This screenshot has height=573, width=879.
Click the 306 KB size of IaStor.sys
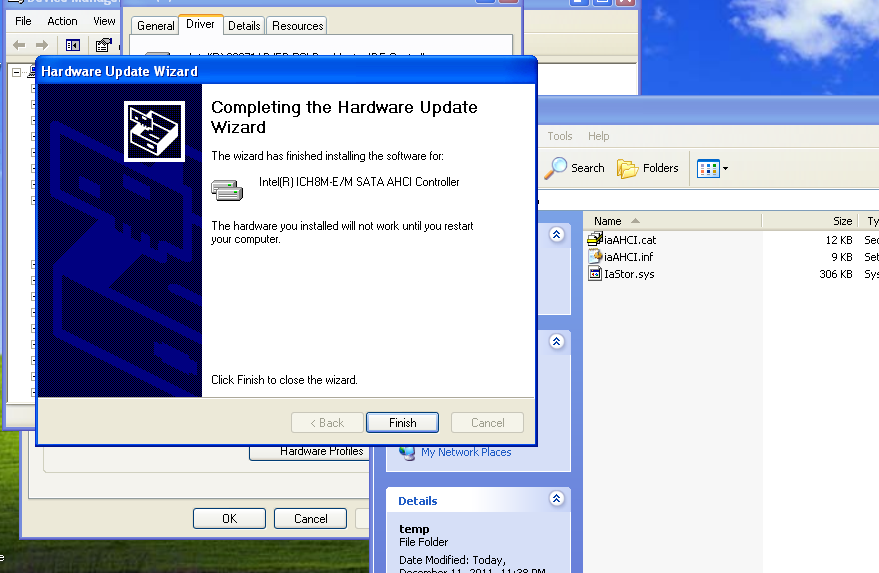835,274
